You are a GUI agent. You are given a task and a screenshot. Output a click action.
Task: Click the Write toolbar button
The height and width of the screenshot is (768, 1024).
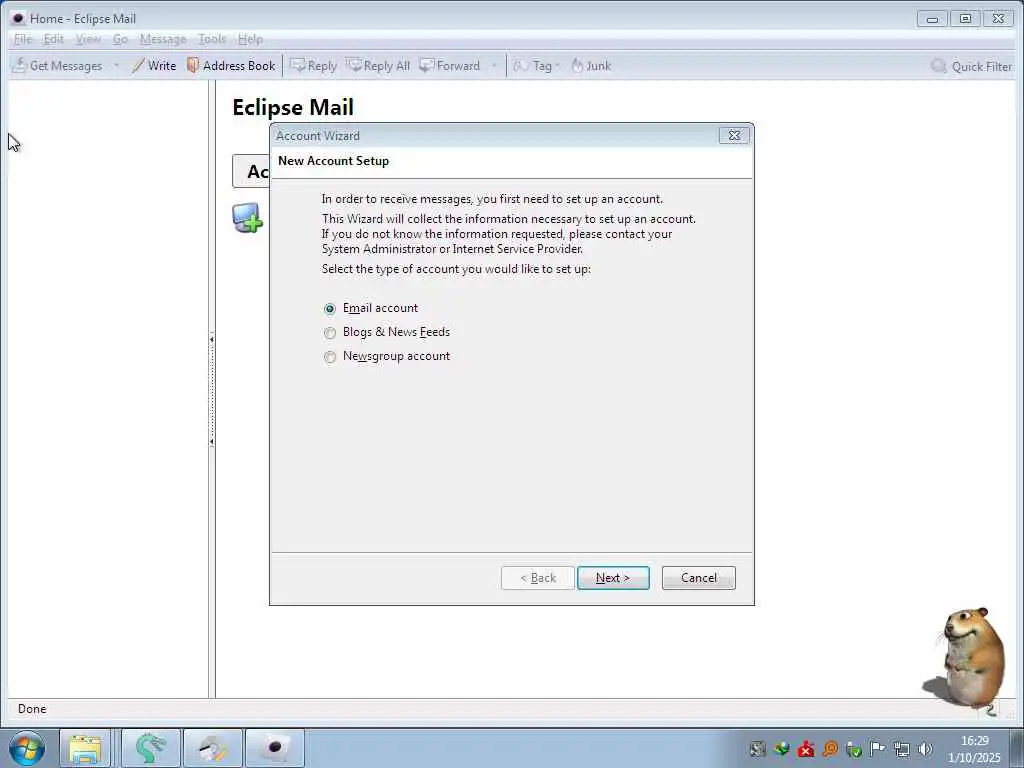point(154,66)
